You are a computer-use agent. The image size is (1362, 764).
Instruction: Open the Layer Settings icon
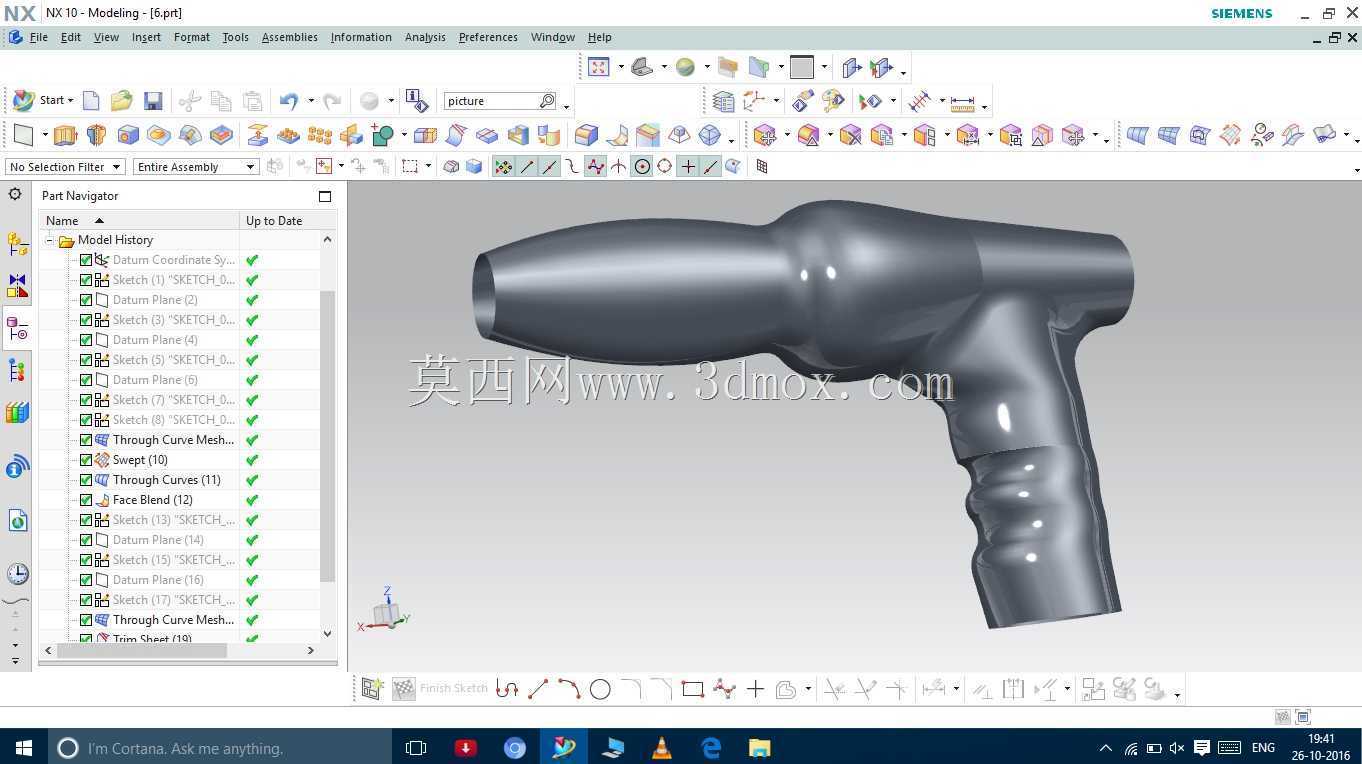(723, 101)
